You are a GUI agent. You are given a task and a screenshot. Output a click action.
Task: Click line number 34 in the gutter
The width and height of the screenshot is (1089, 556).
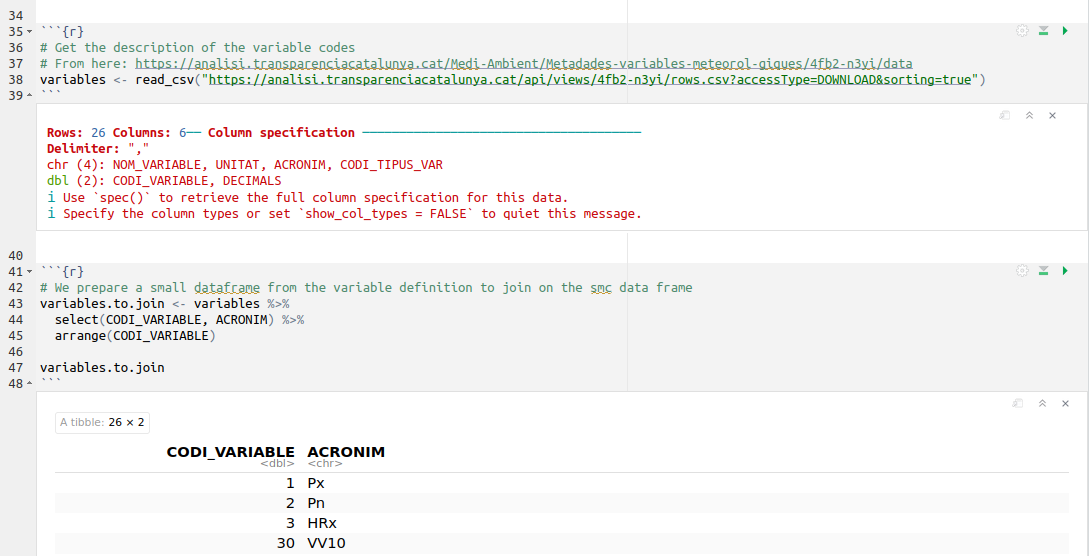coord(15,16)
